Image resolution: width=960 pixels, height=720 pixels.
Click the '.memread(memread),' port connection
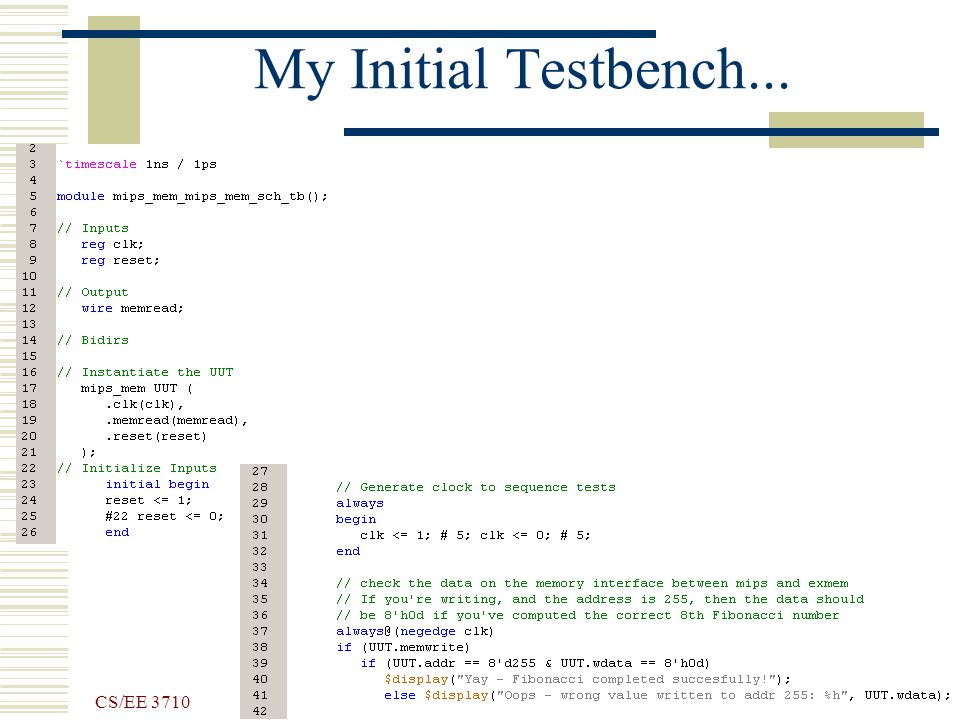tap(176, 421)
